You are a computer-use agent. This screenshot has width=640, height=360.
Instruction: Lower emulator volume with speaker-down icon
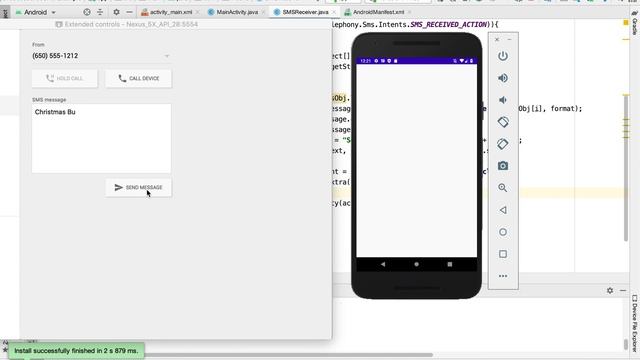[503, 100]
